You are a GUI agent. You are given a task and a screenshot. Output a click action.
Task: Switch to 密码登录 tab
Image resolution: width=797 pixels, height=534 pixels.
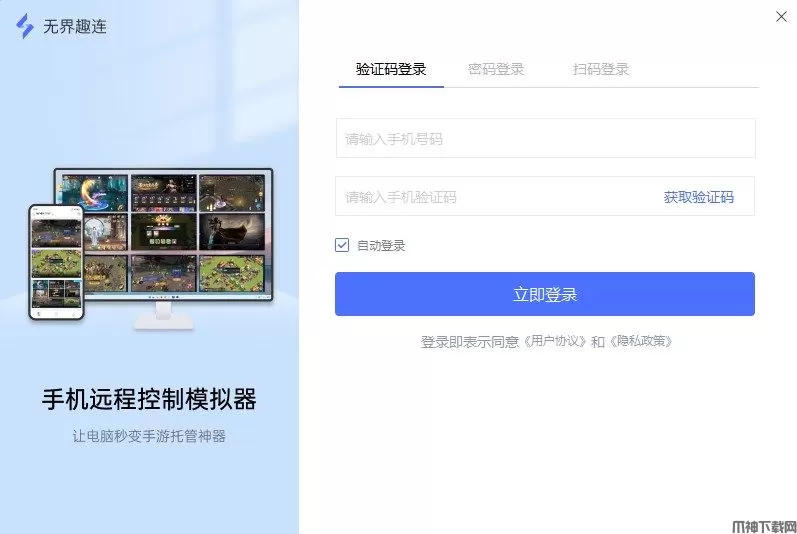(496, 69)
